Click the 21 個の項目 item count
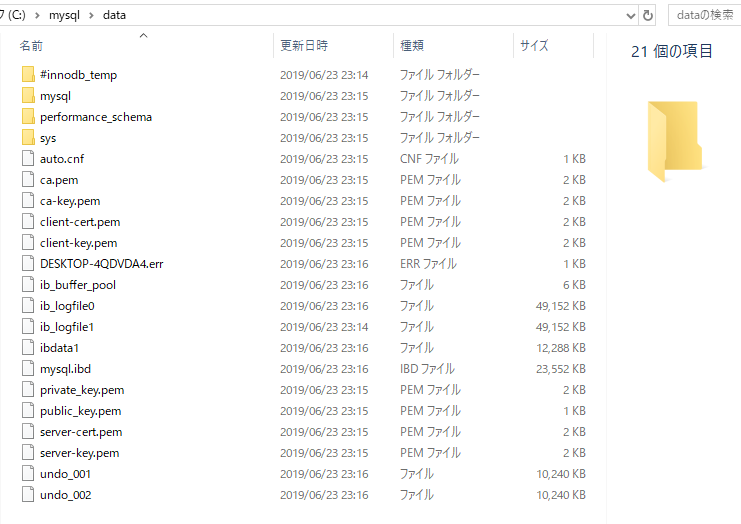Viewport: 741px width, 524px height. tap(672, 51)
